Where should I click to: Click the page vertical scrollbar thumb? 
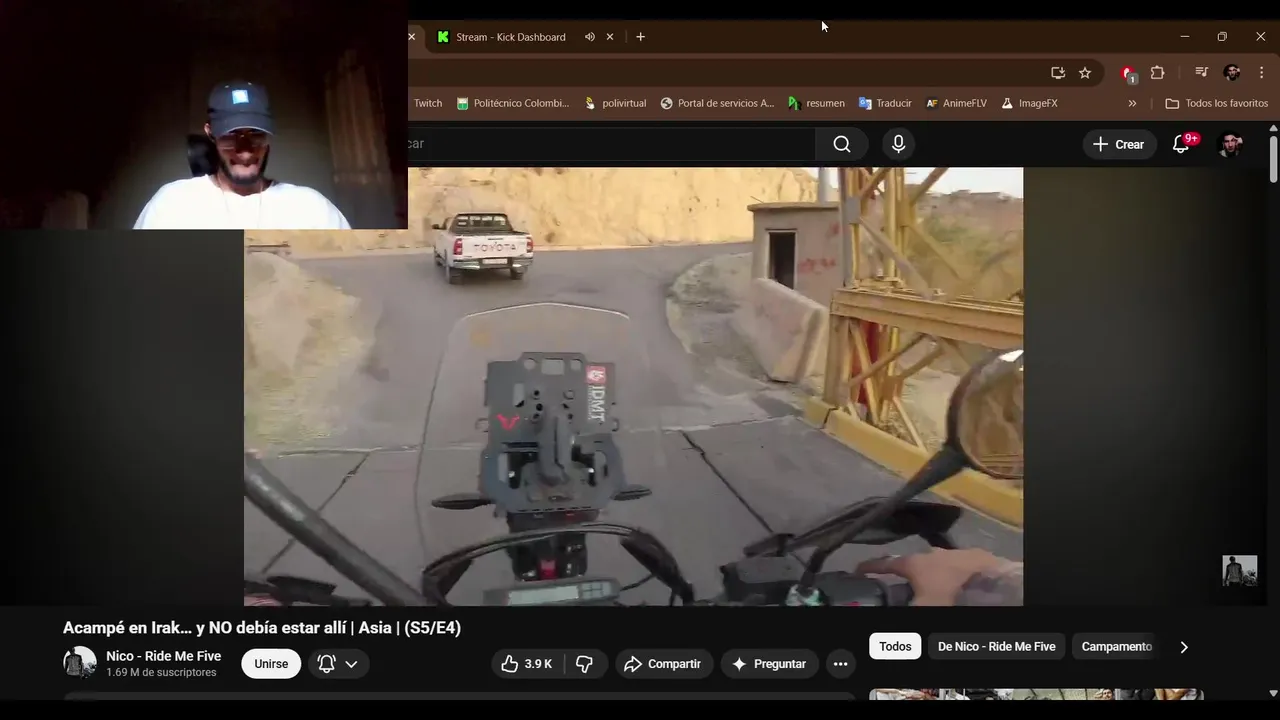1273,159
